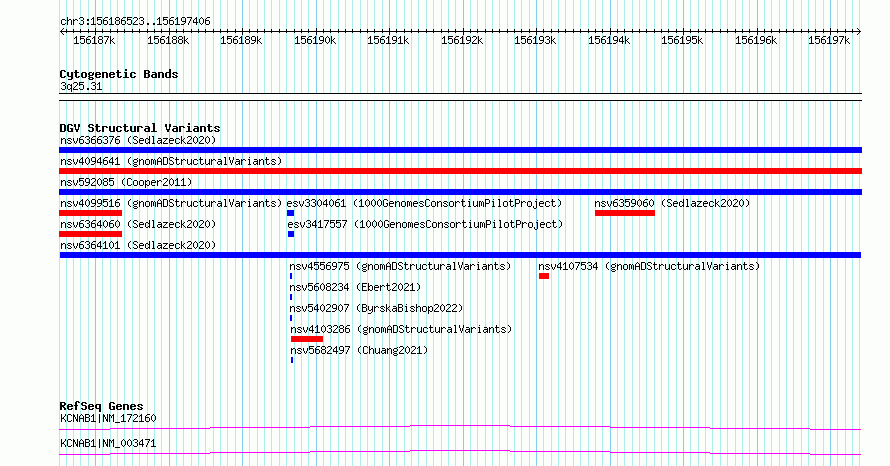Screen dimensions: 890x466
Task: Select the blue bar under nsv592085
Action: (460, 192)
